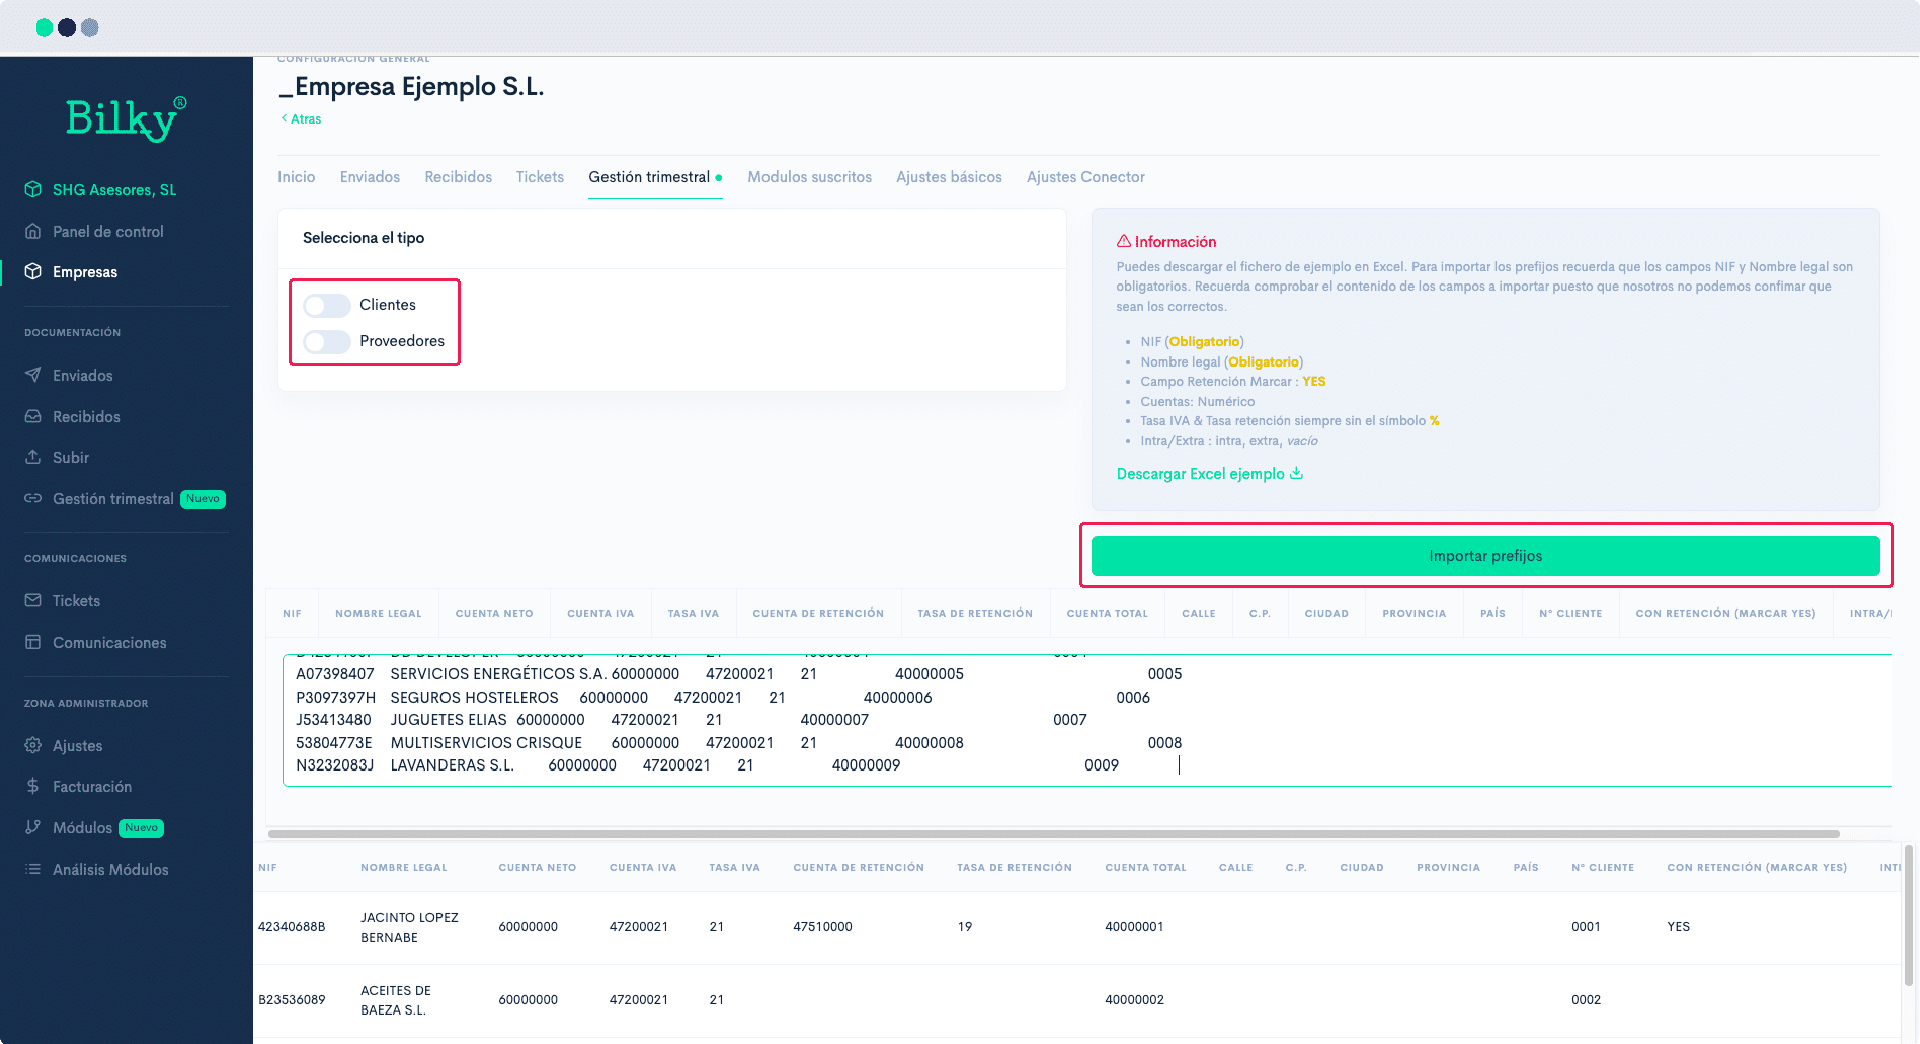Click NOMBRE LEGAL header in upper table
Viewport: 1920px width, 1044px height.
coord(378,614)
